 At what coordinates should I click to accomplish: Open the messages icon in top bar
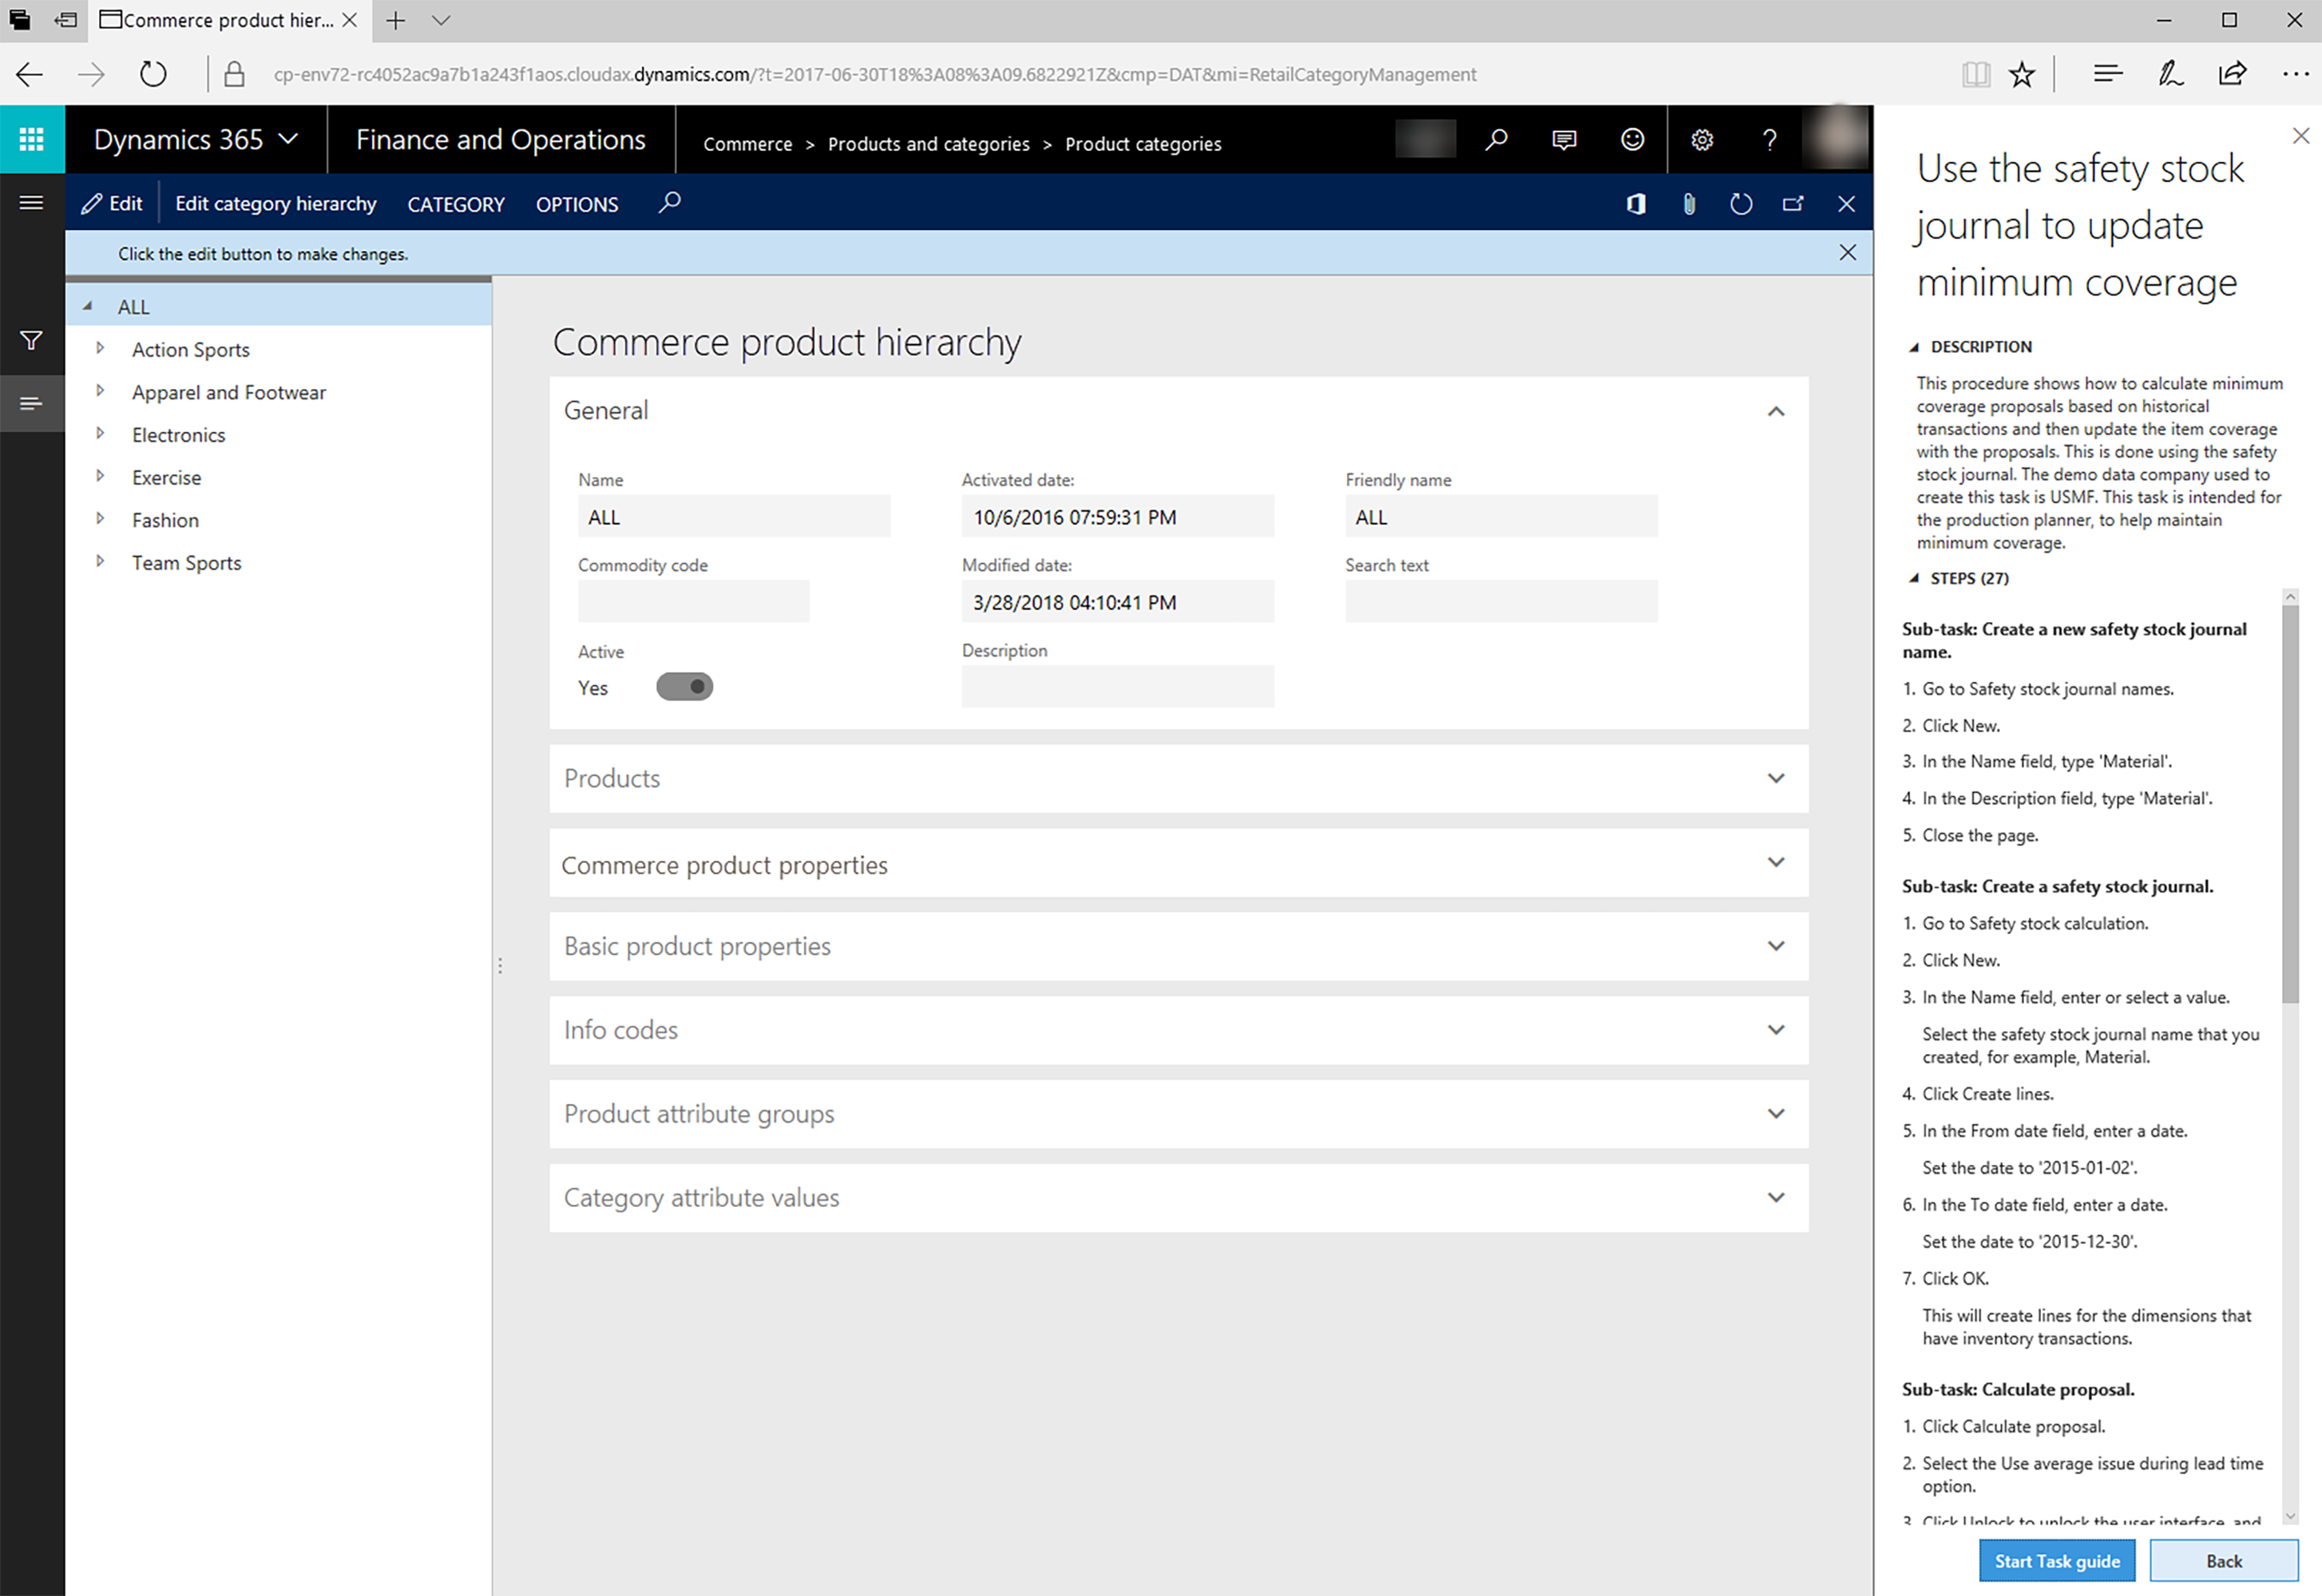pyautogui.click(x=1564, y=140)
